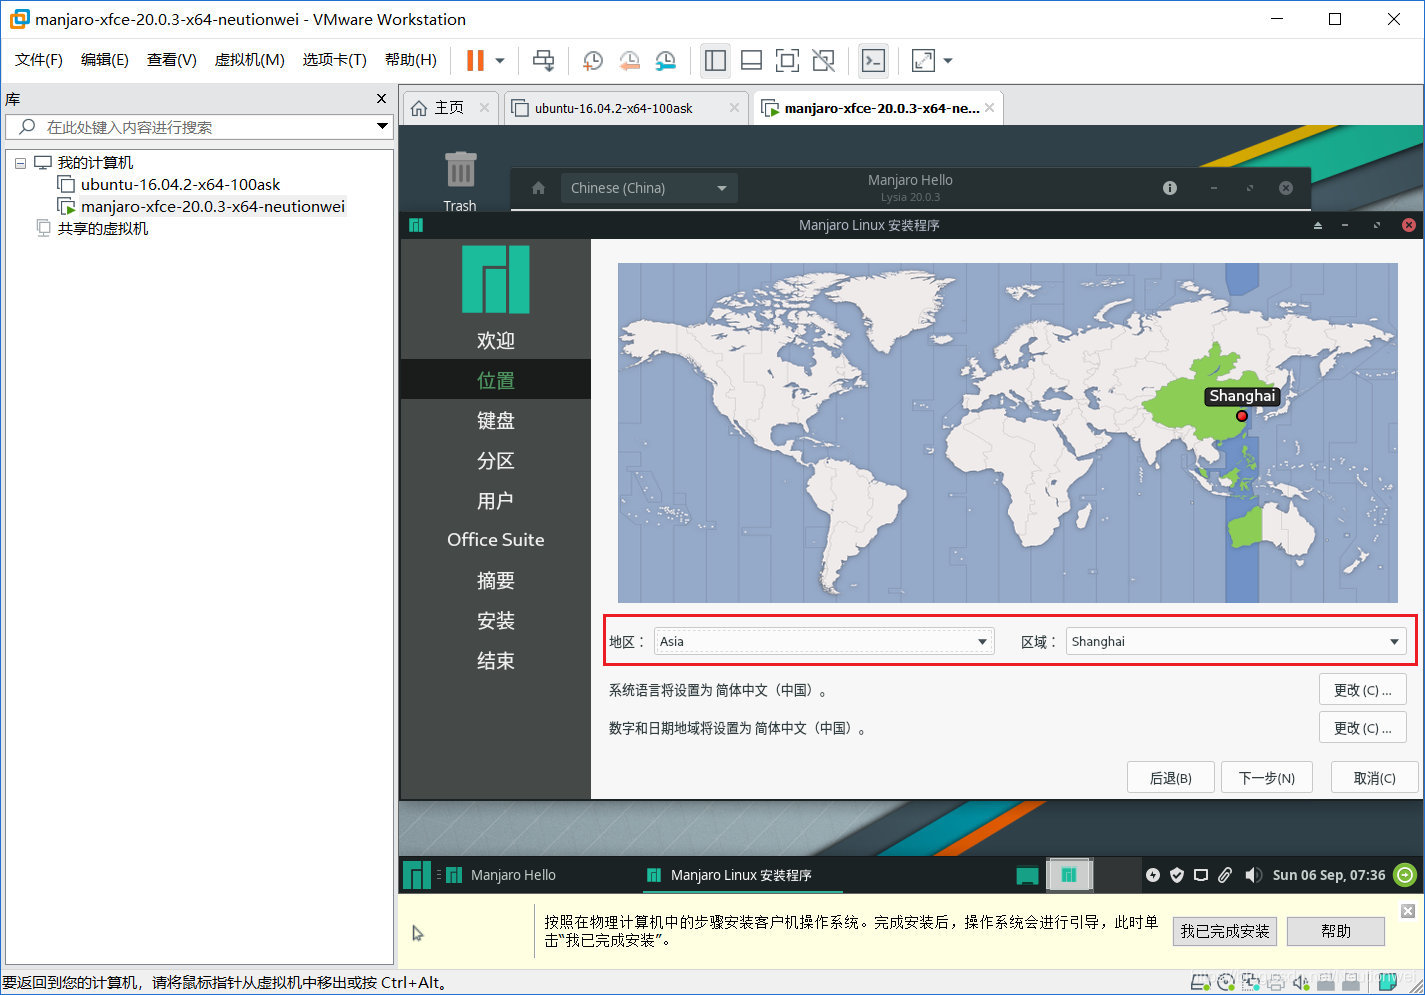Screen dimensions: 1425x995
Task: Open the power options dropdown arrow
Action: click(x=500, y=61)
